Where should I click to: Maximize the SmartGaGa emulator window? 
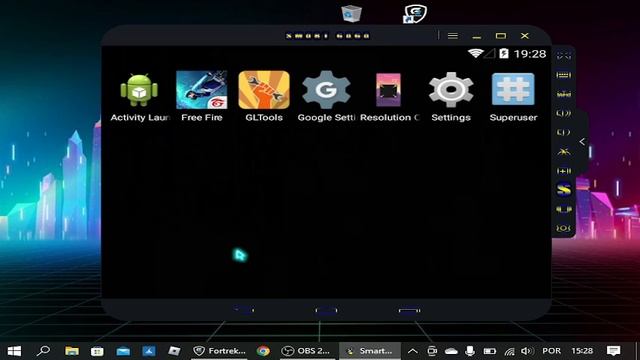click(x=501, y=36)
